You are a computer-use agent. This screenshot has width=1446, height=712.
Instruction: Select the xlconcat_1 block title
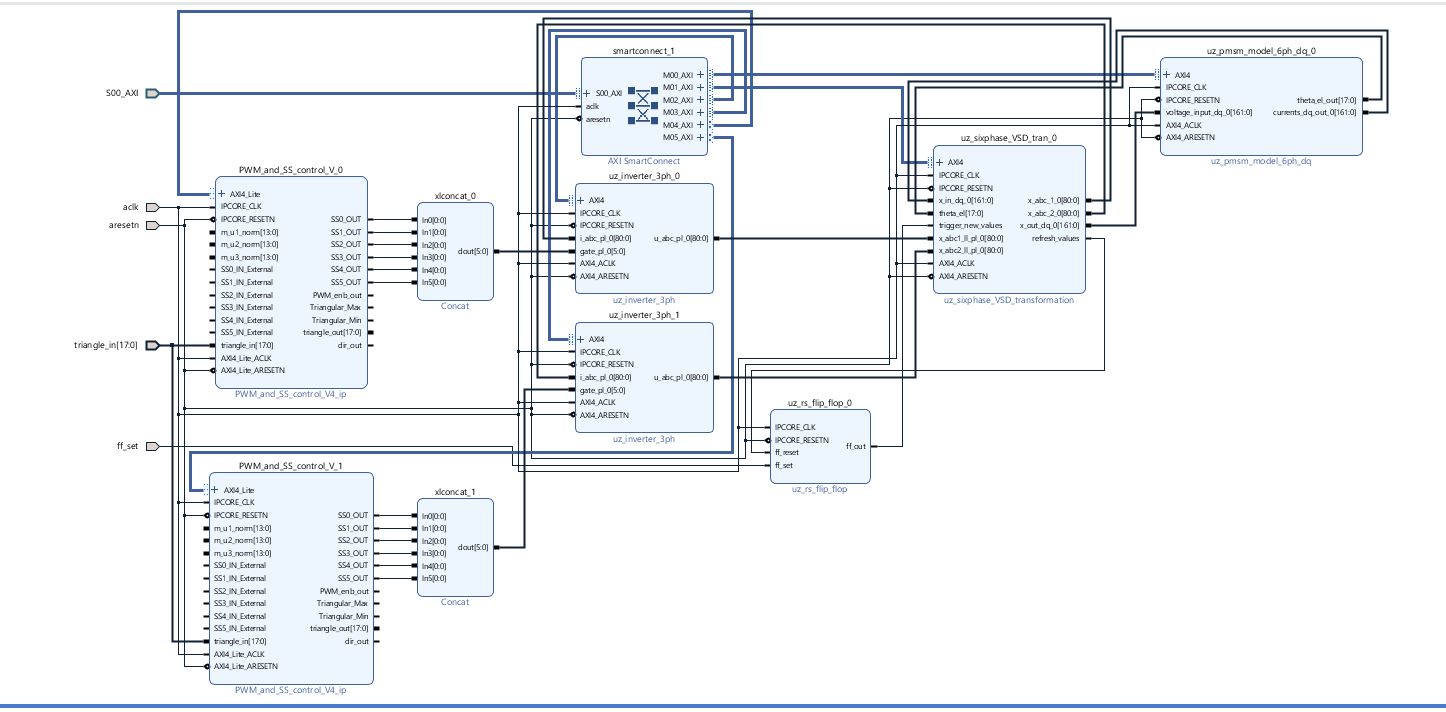click(455, 492)
